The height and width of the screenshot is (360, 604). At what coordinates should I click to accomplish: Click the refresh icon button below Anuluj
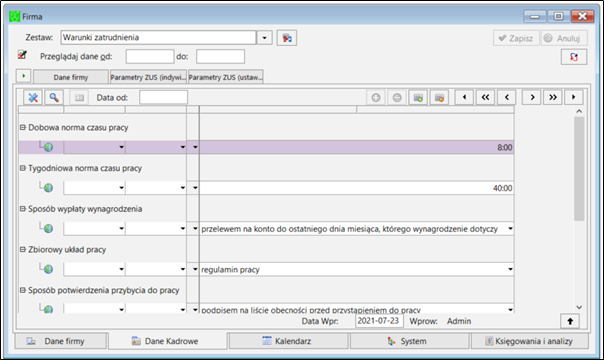[574, 57]
